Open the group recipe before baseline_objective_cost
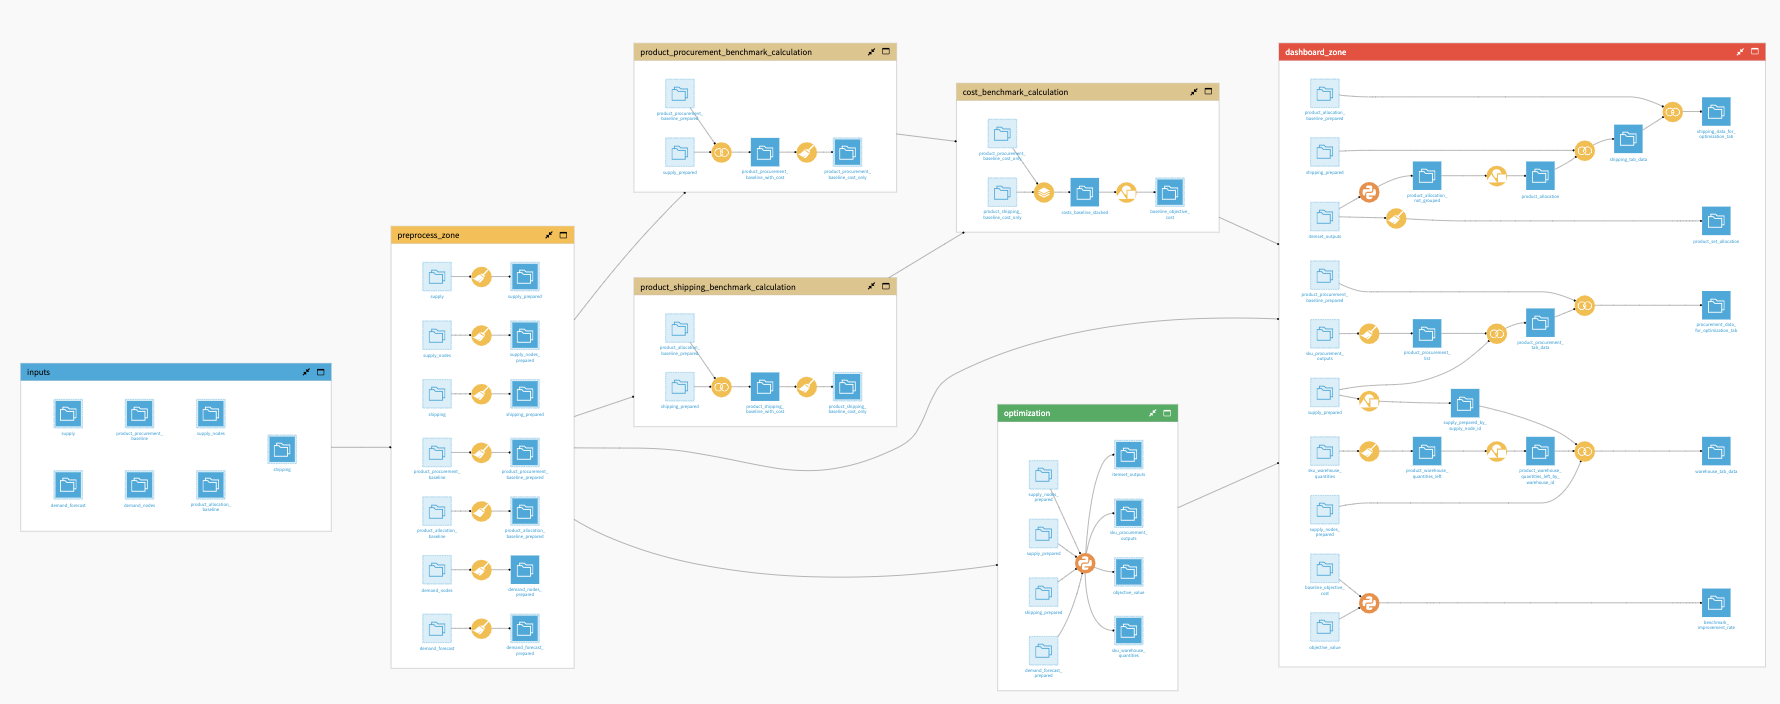Screen dimensions: 1780x704 (x=1126, y=192)
